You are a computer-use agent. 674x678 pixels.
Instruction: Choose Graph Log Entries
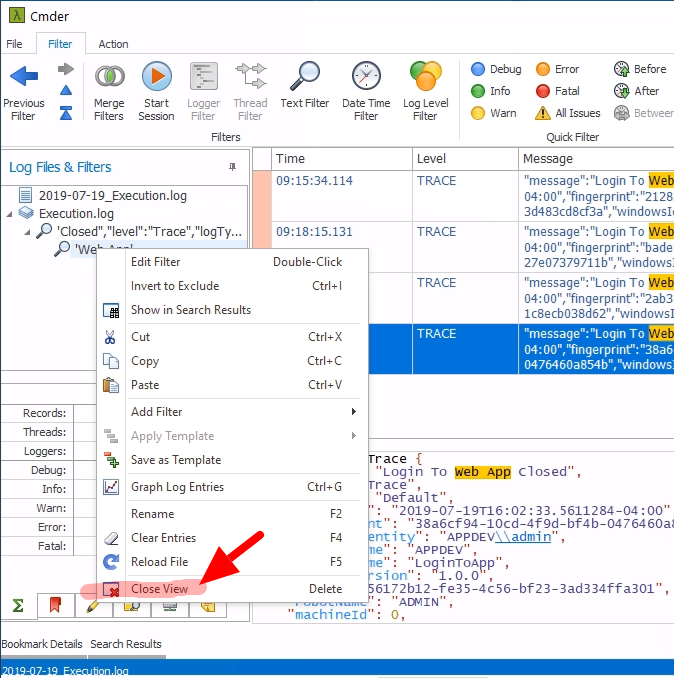click(233, 487)
